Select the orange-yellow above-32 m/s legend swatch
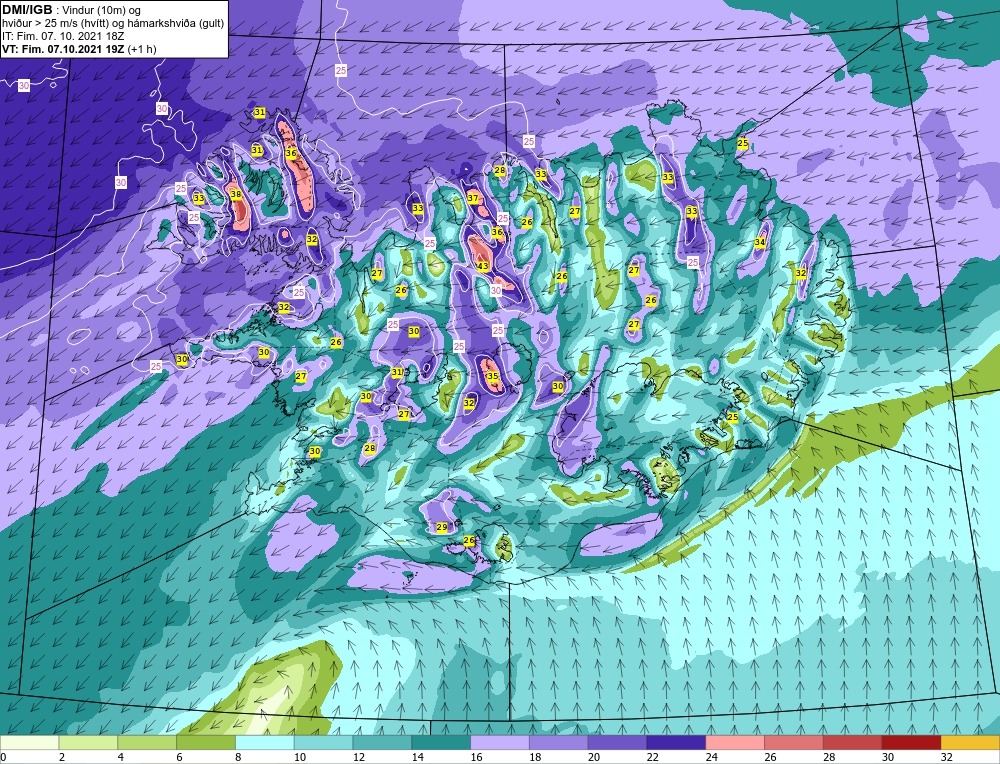The width and height of the screenshot is (1000, 764). (x=971, y=742)
